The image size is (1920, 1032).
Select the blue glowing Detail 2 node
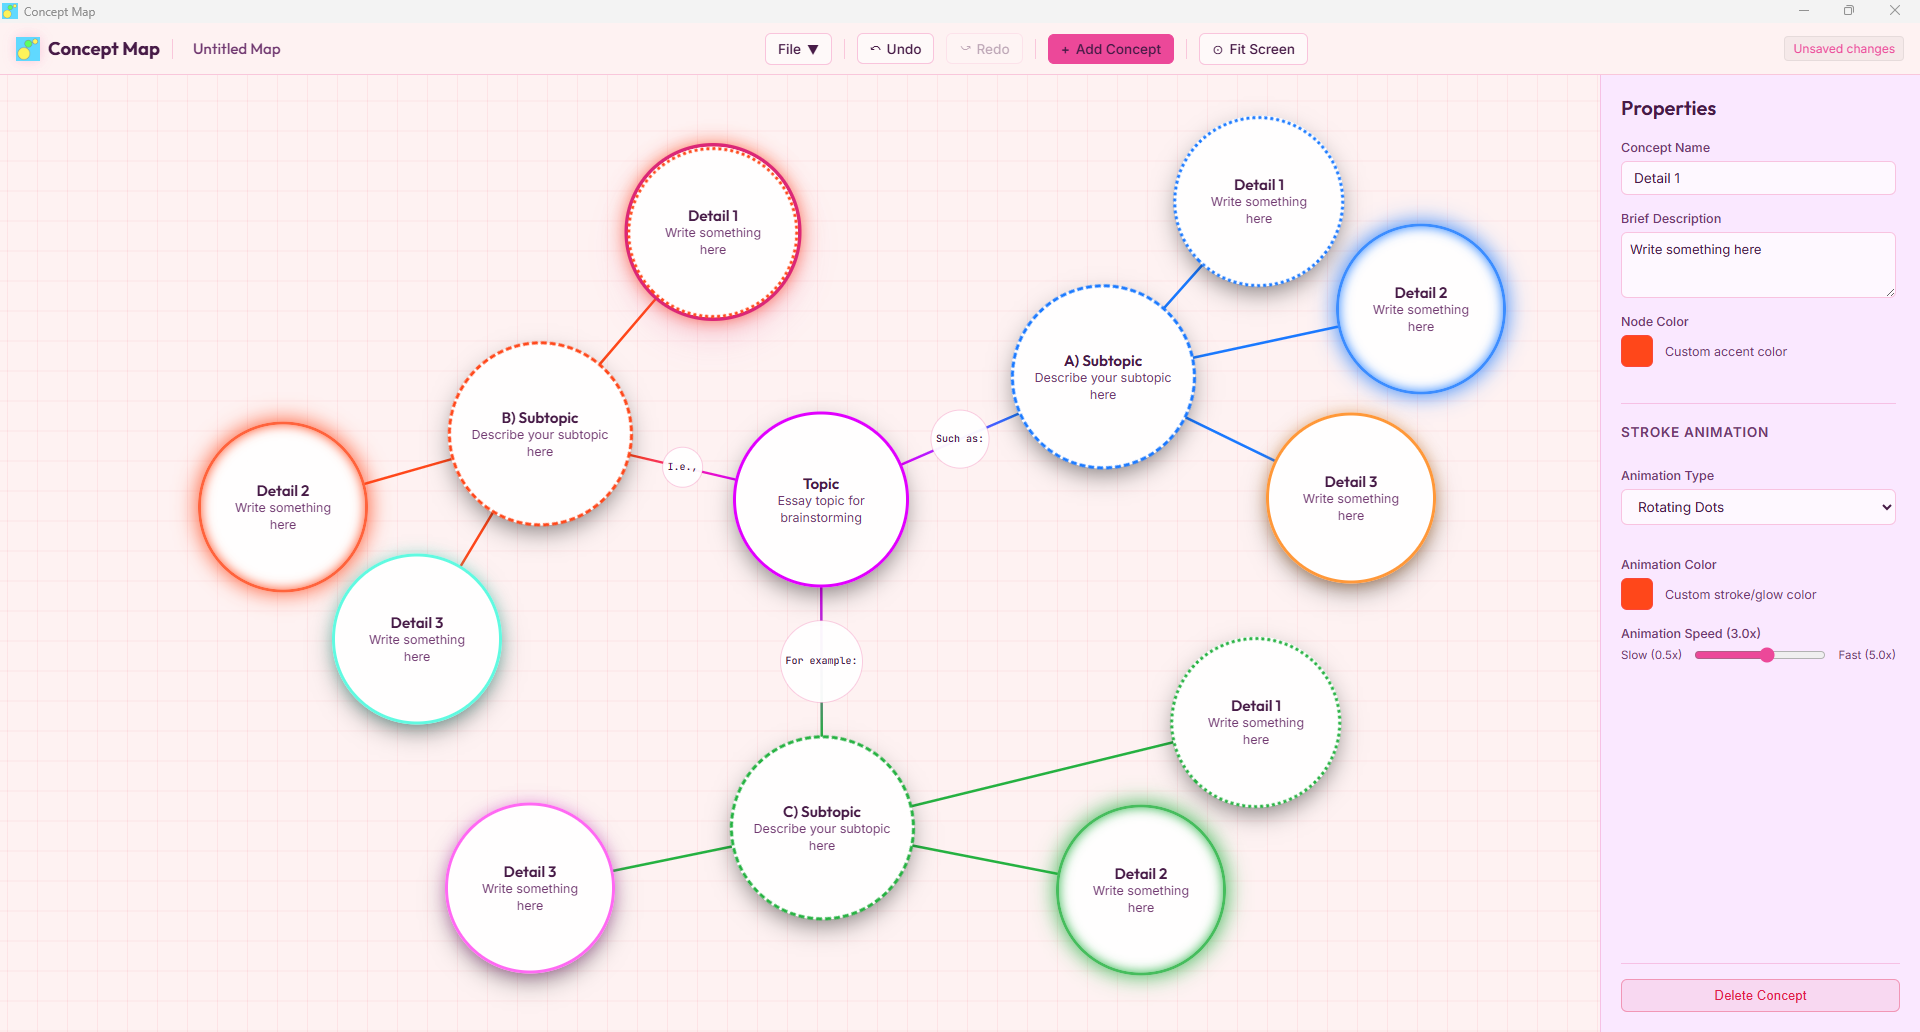coord(1421,309)
